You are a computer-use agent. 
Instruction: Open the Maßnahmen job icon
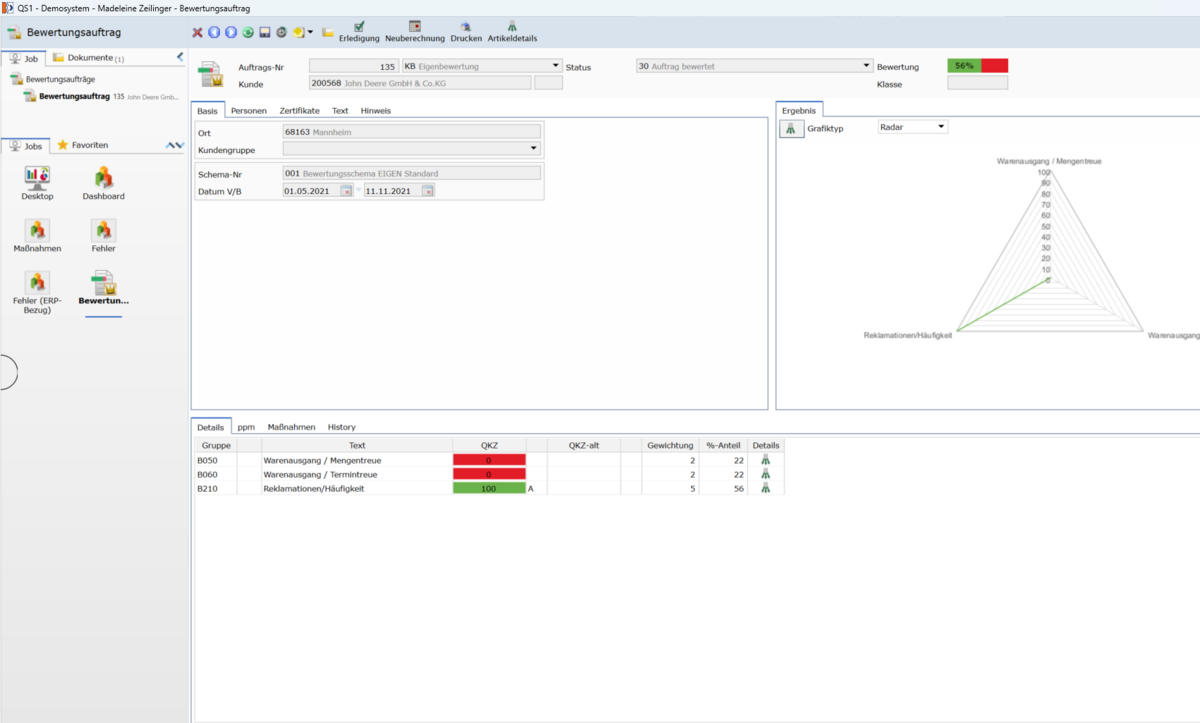coord(37,236)
